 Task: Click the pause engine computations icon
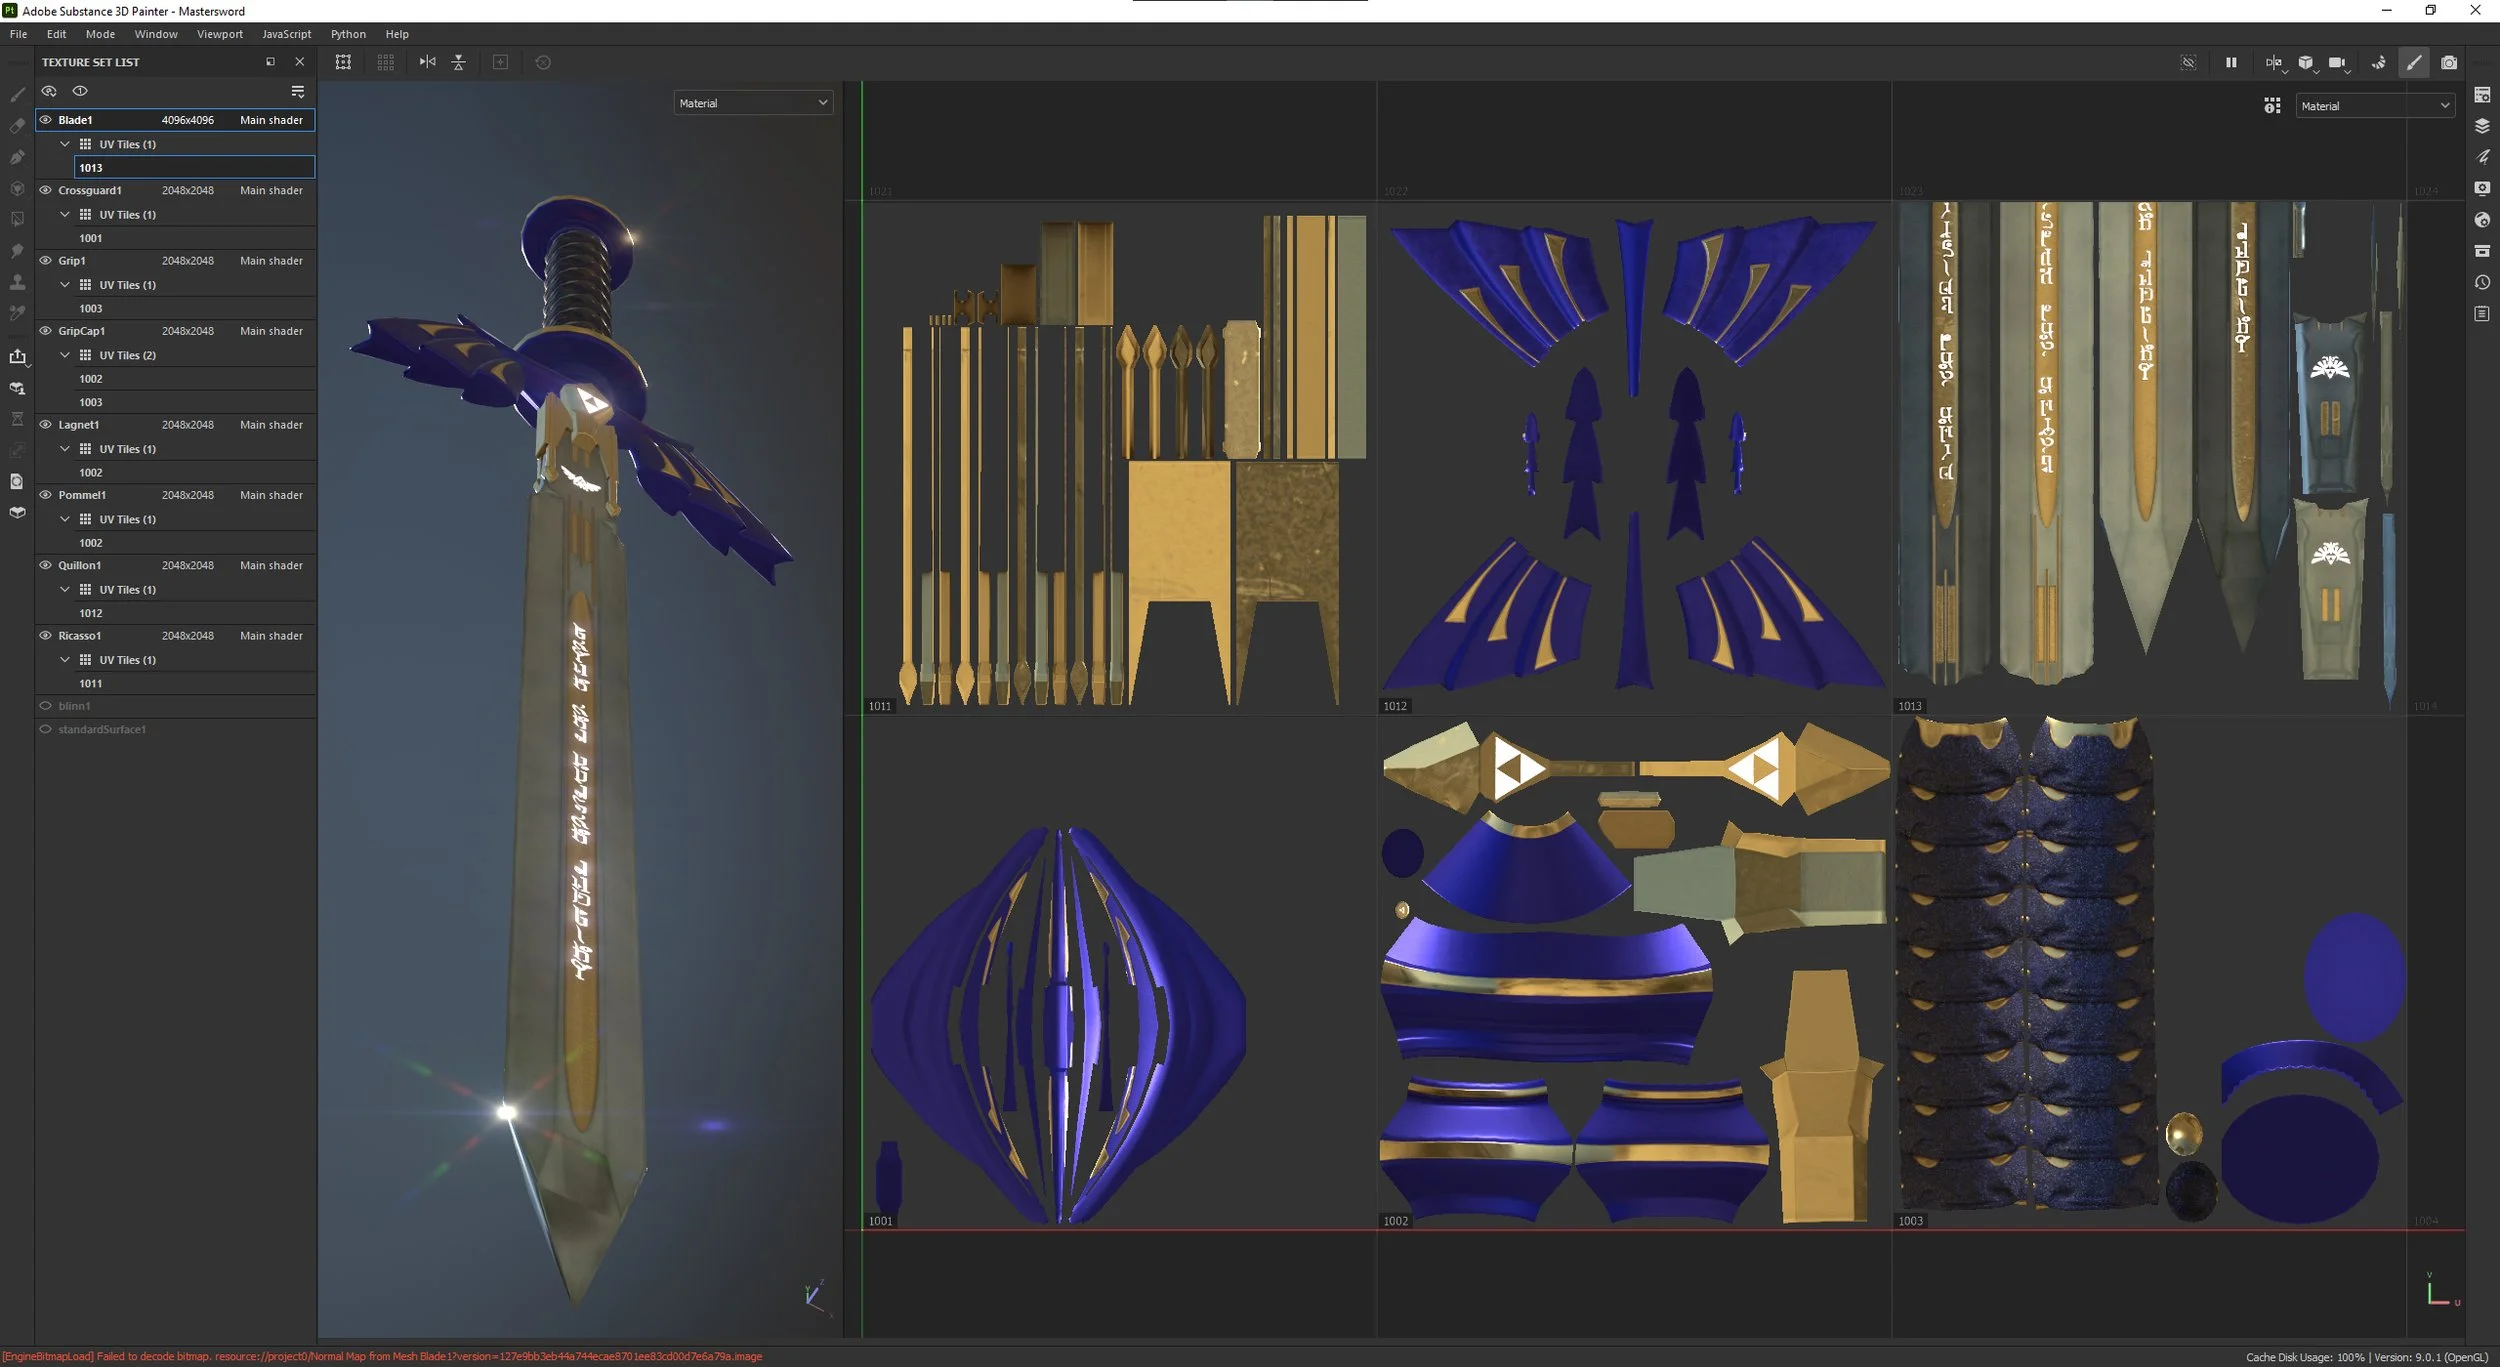coord(2231,62)
